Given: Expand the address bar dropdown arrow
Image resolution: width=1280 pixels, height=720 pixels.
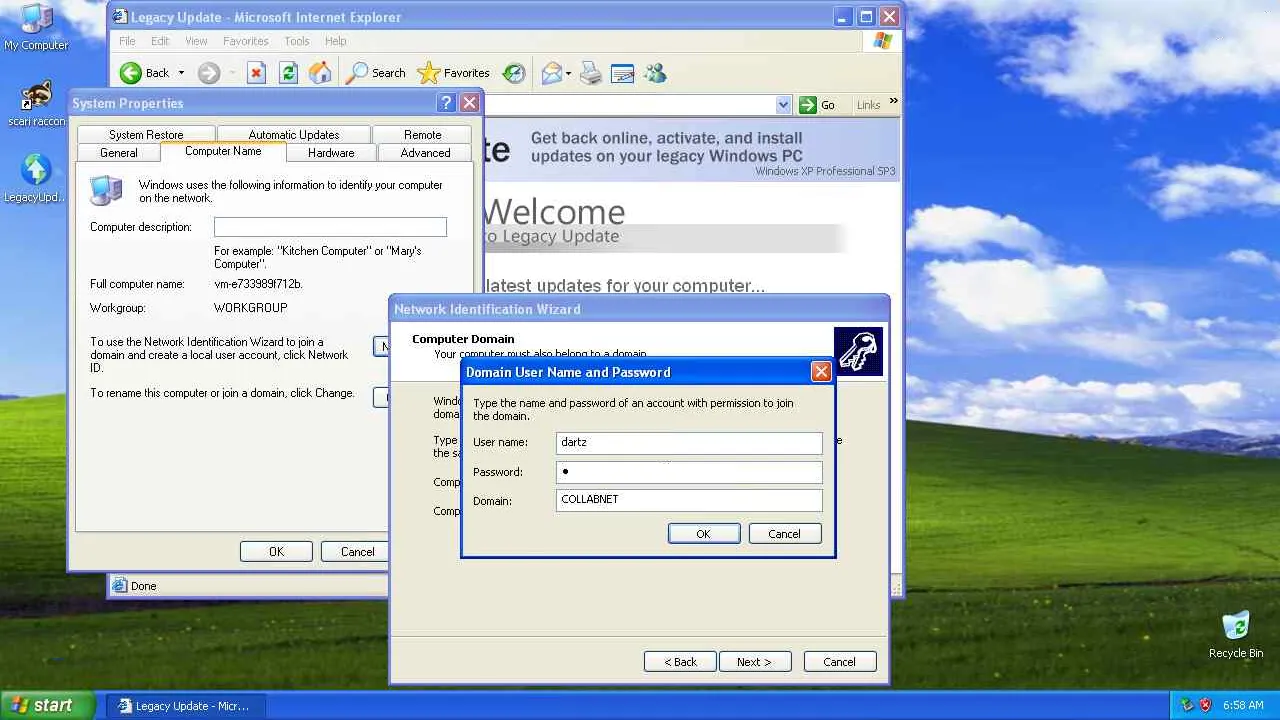Looking at the screenshot, I should tap(783, 105).
